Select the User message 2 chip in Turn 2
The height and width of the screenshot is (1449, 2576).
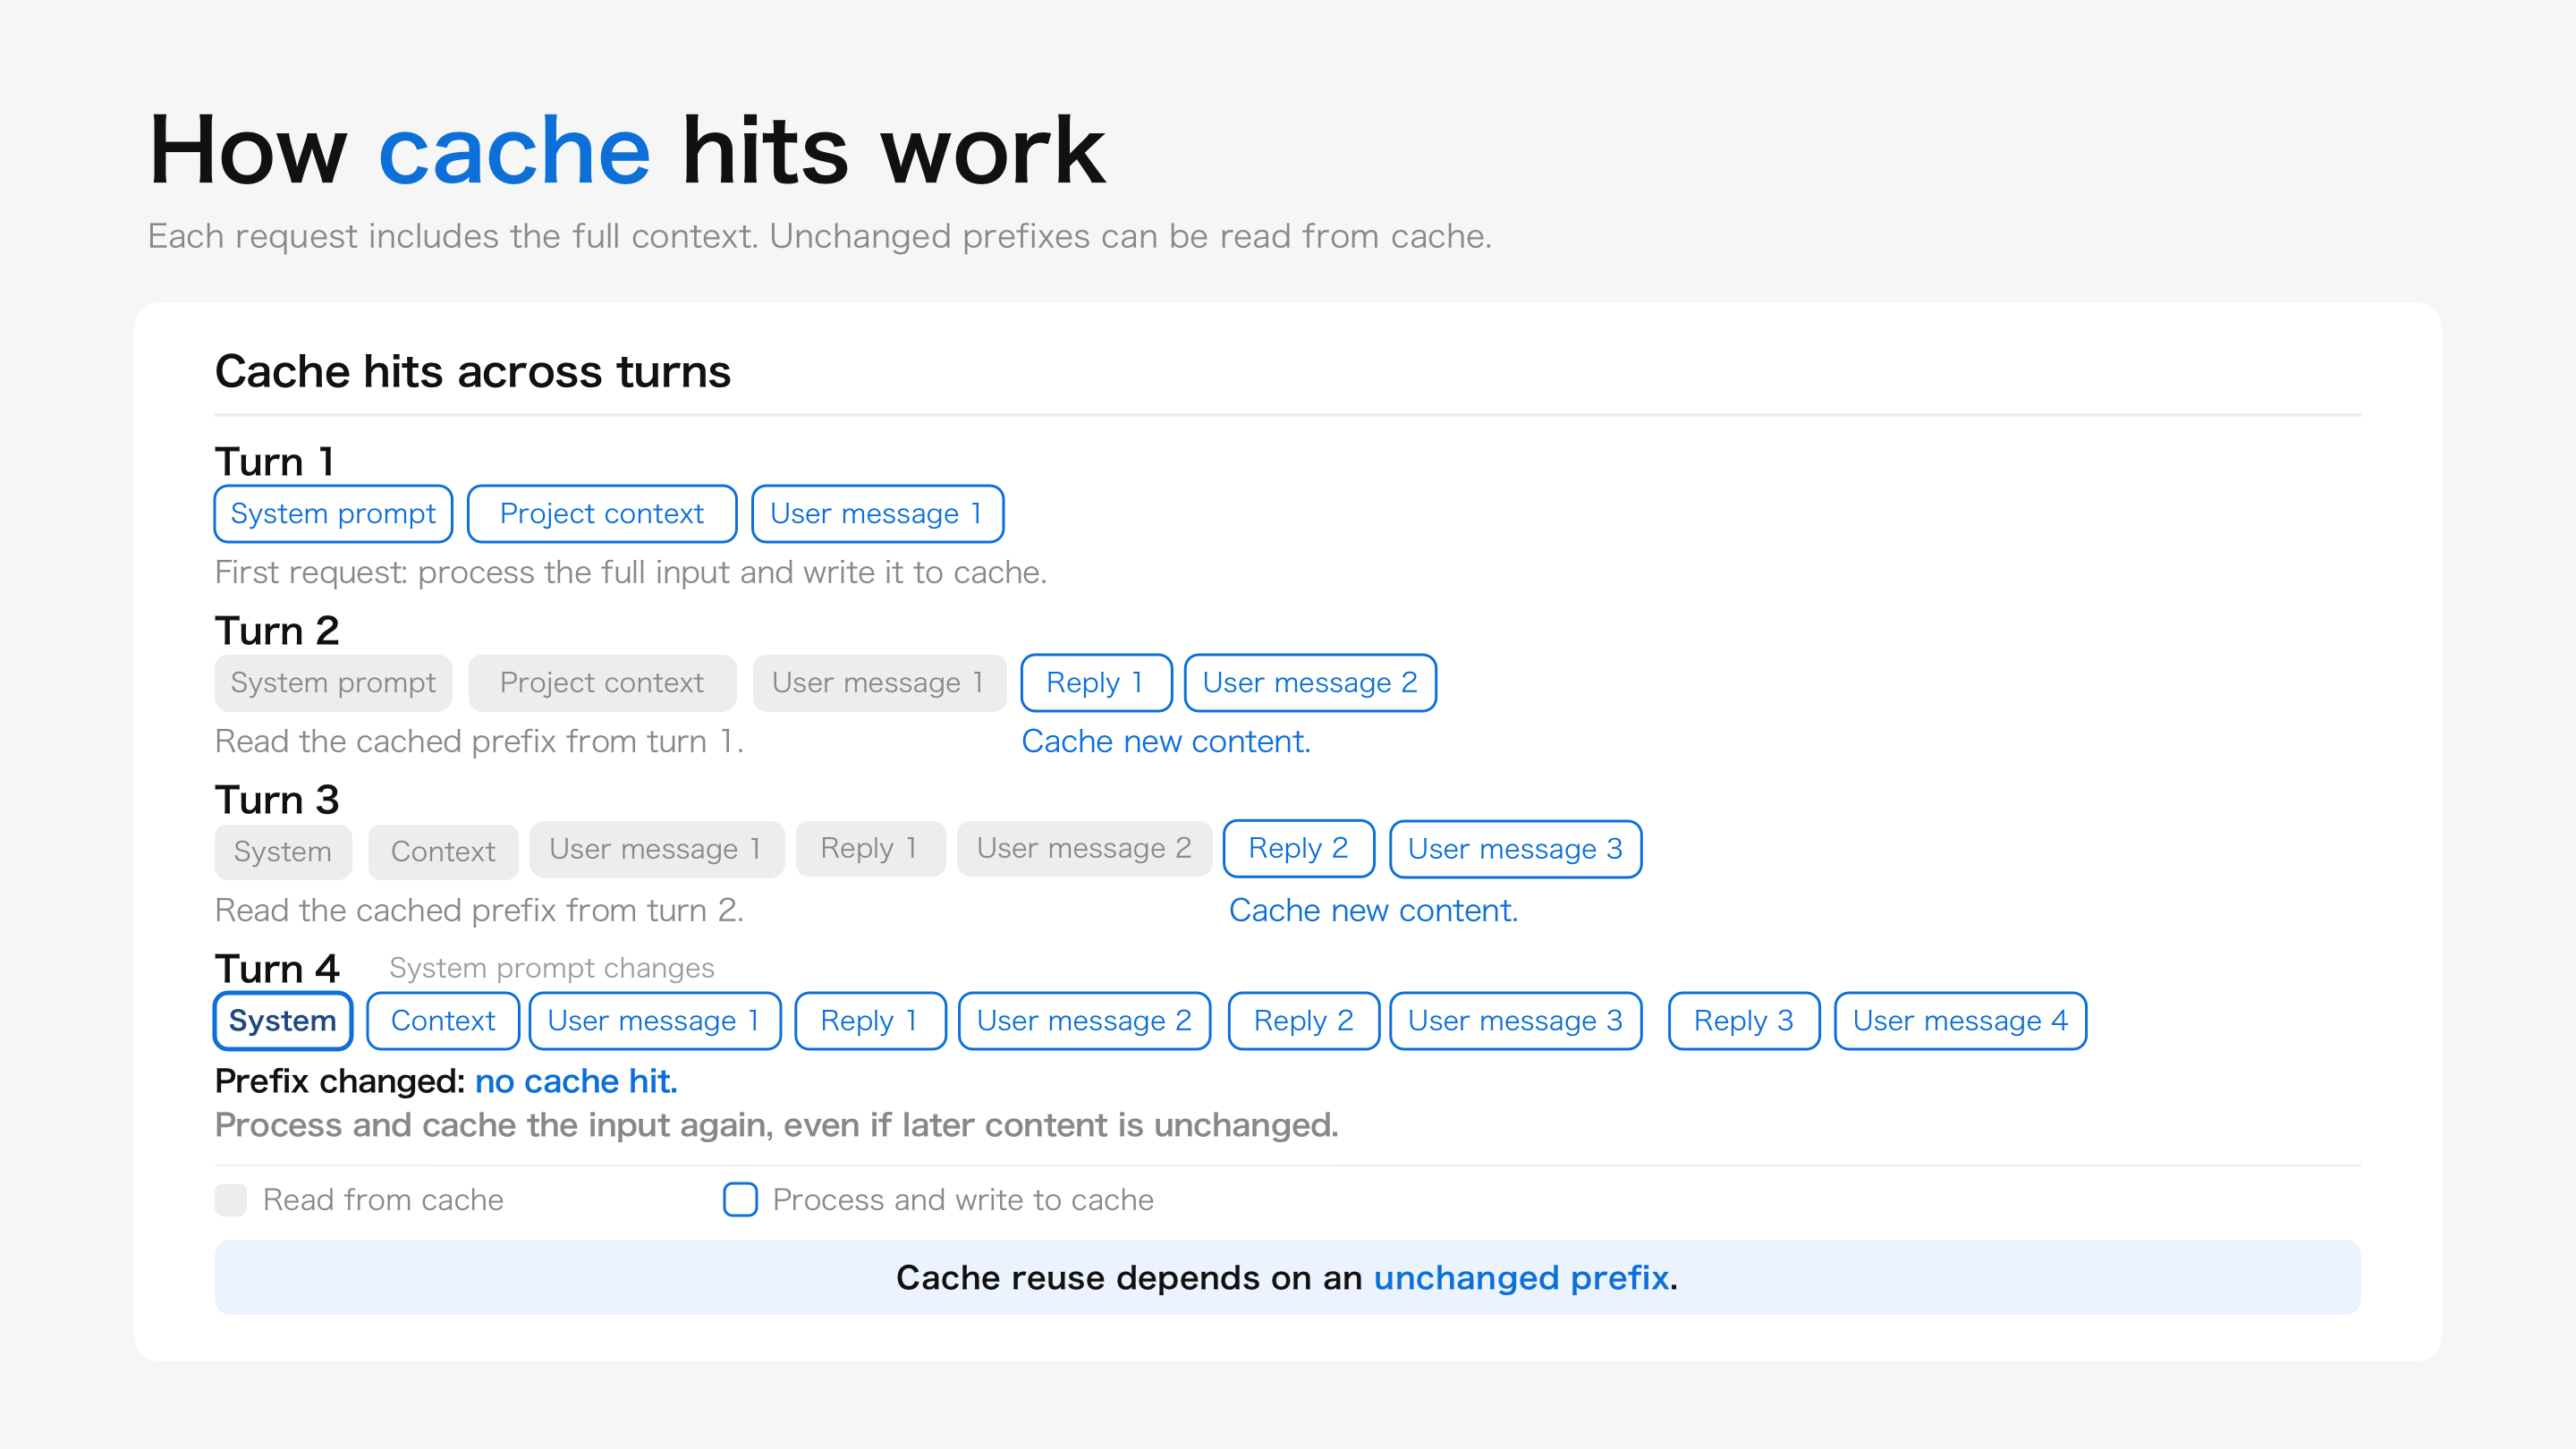1310,683
